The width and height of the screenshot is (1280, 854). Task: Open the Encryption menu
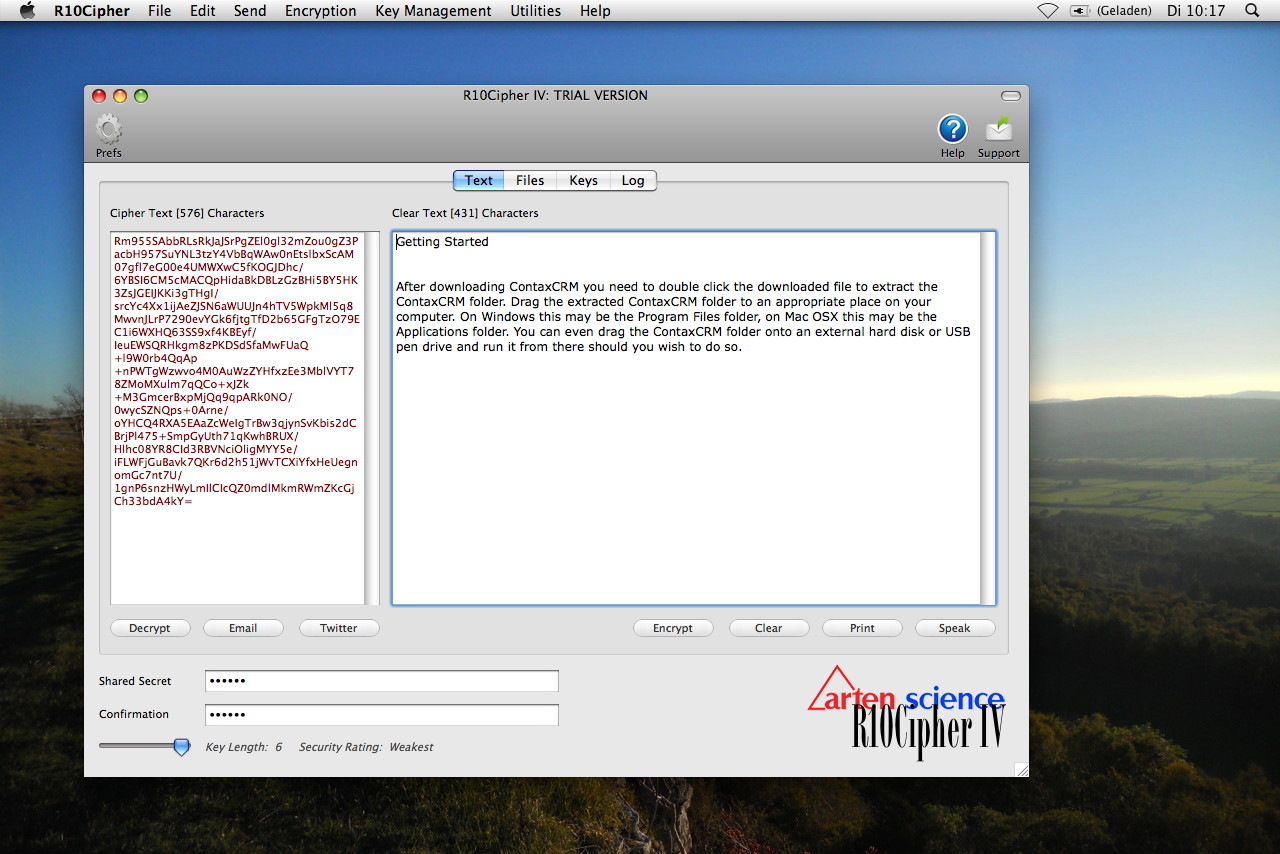click(x=321, y=11)
